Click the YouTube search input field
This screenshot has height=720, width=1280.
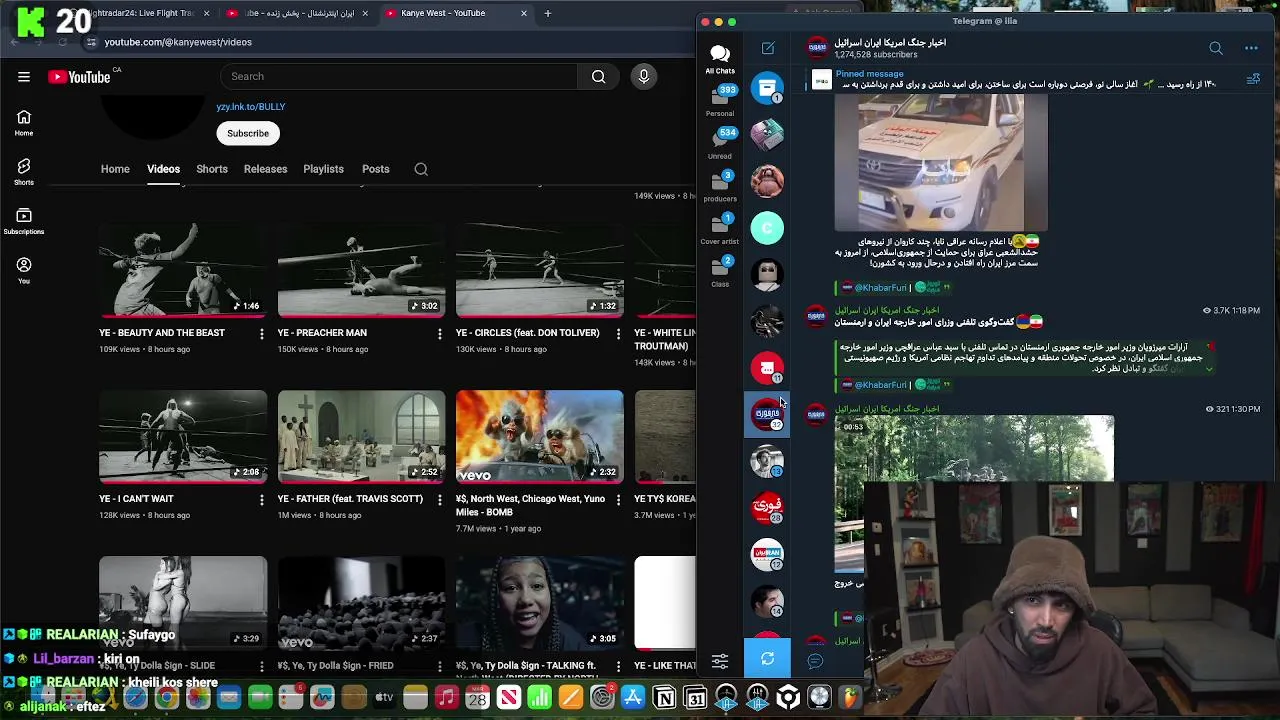point(399,77)
